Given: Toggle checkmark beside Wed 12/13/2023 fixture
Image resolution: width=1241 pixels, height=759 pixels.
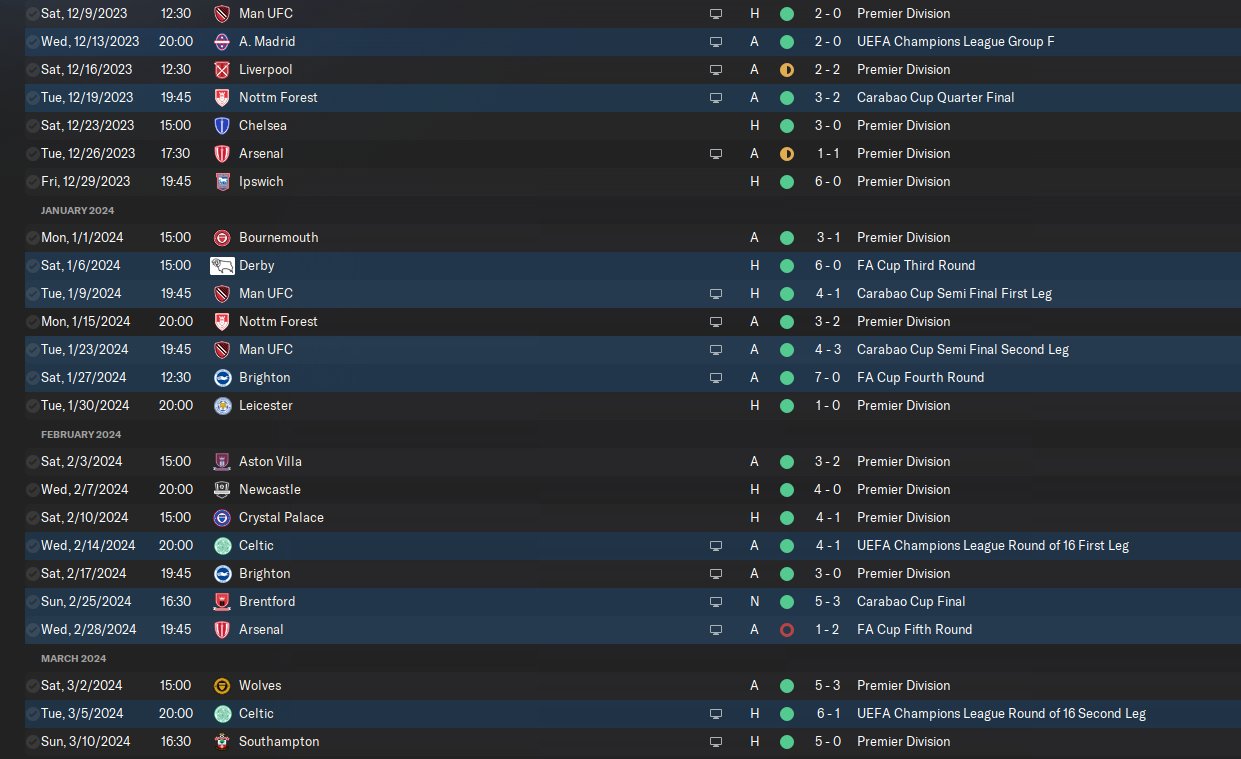Looking at the screenshot, I should pyautogui.click(x=33, y=42).
